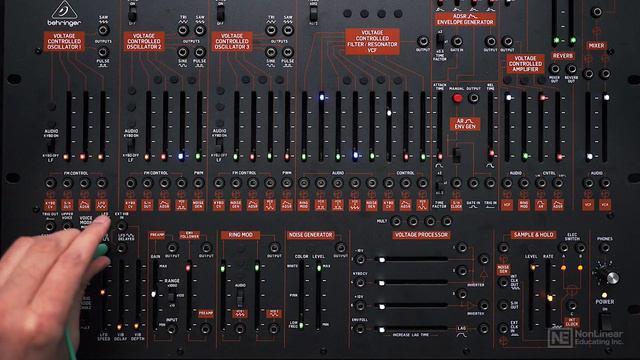640x360 pixels.
Task: Click the SAMPLE & HOLD section label
Action: 533,235
